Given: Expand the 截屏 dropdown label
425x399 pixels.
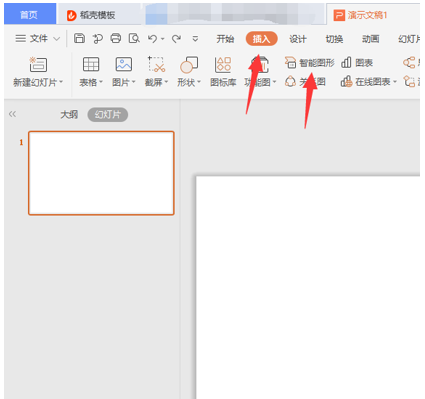Looking at the screenshot, I should pyautogui.click(x=156, y=82).
